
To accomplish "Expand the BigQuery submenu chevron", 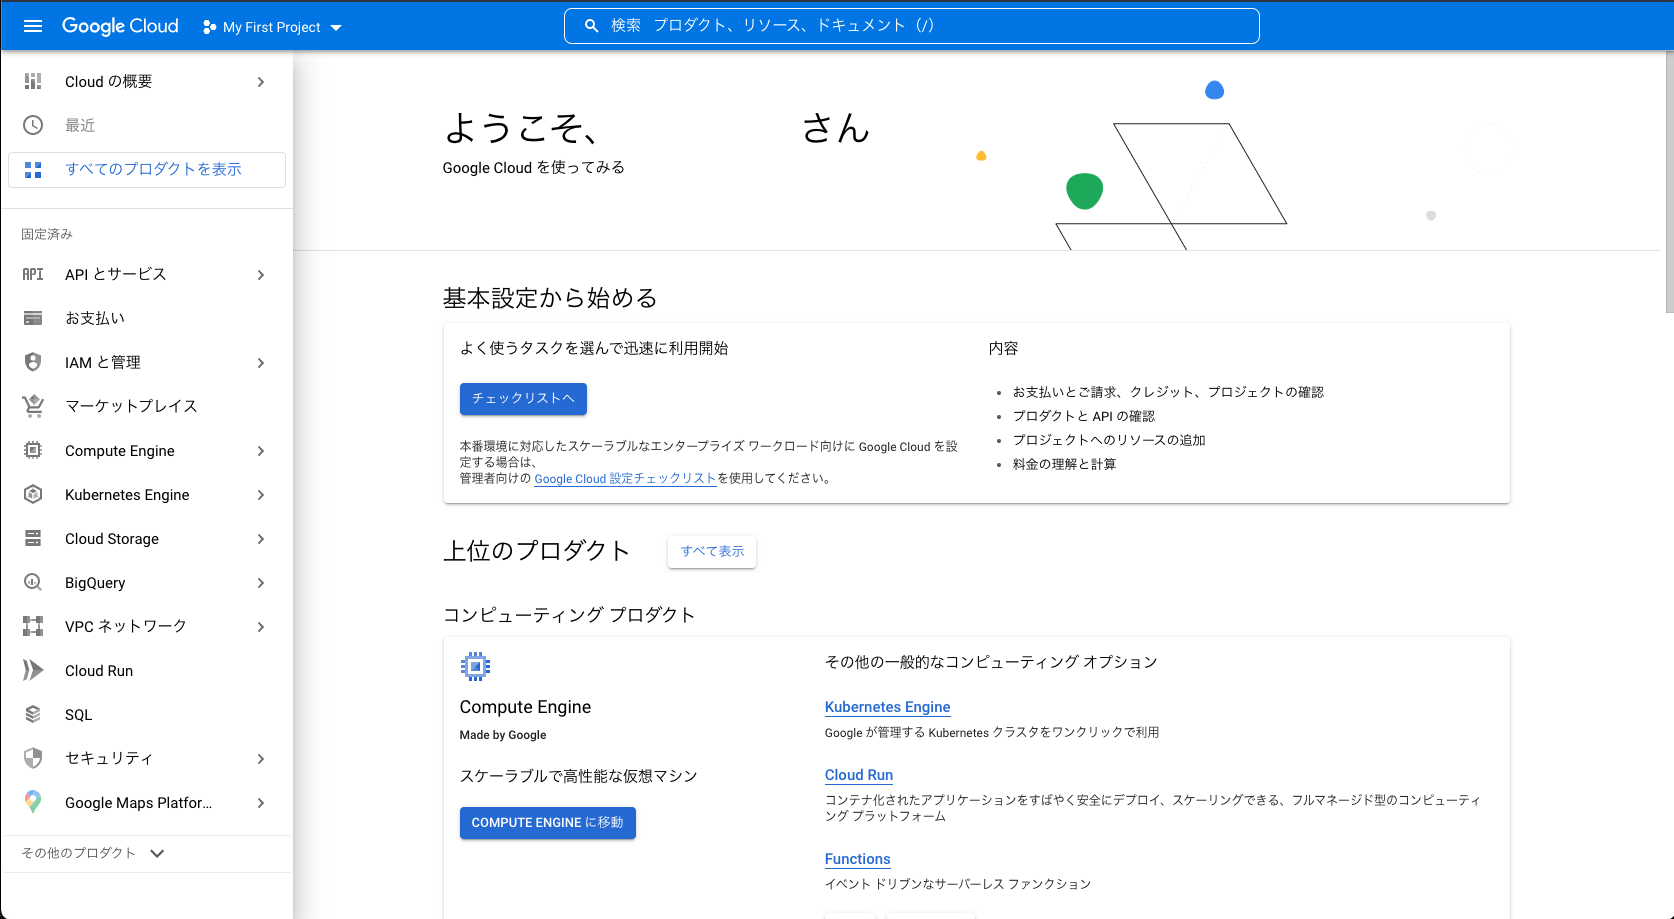I will (x=261, y=583).
